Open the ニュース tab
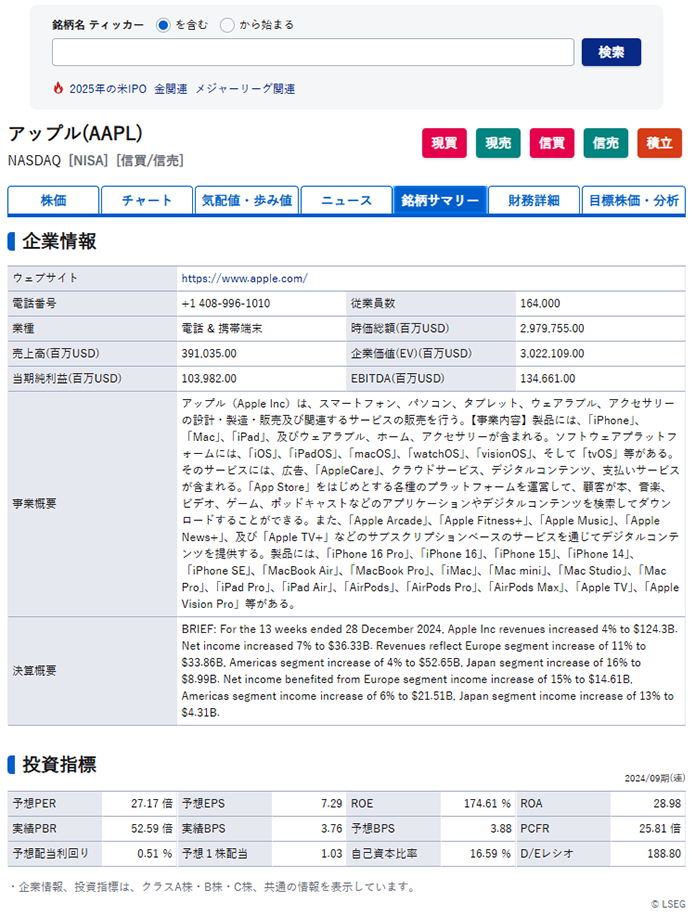Viewport: 690px width, 916px height. [x=346, y=200]
